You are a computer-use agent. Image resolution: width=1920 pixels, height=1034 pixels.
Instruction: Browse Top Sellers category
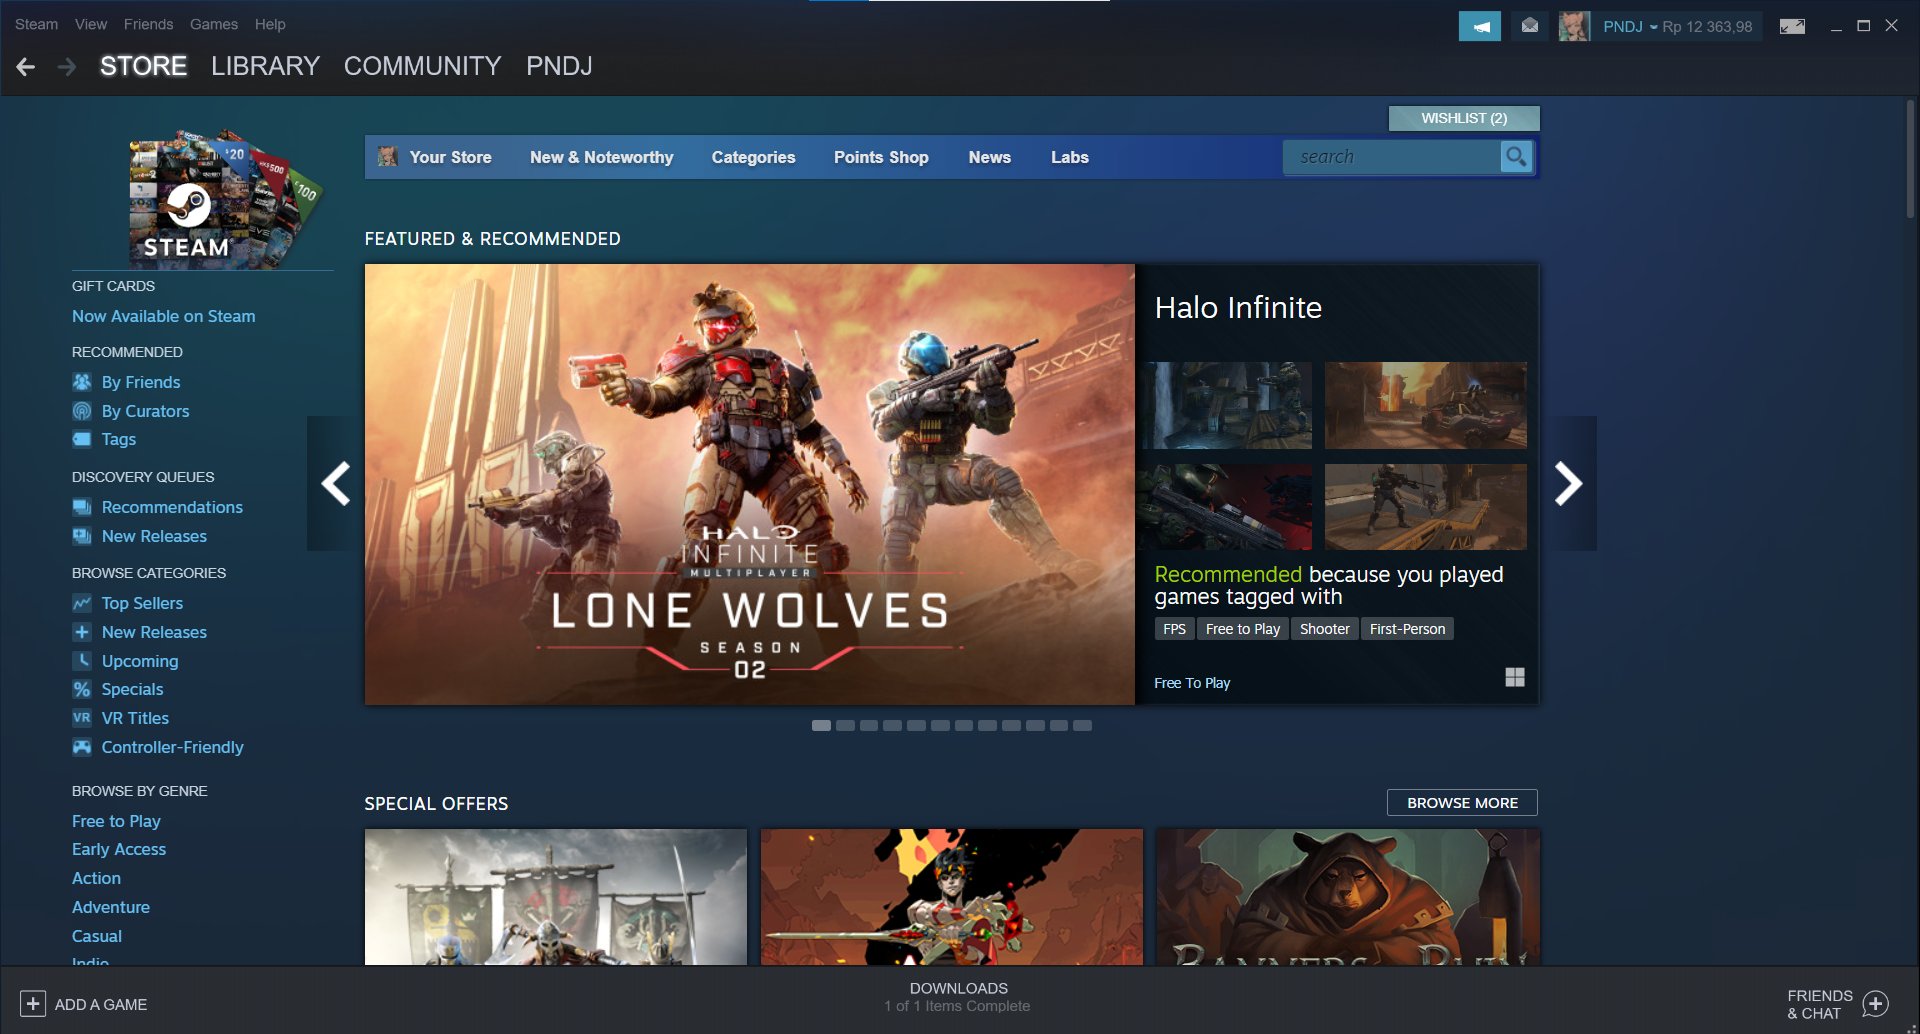pos(142,603)
